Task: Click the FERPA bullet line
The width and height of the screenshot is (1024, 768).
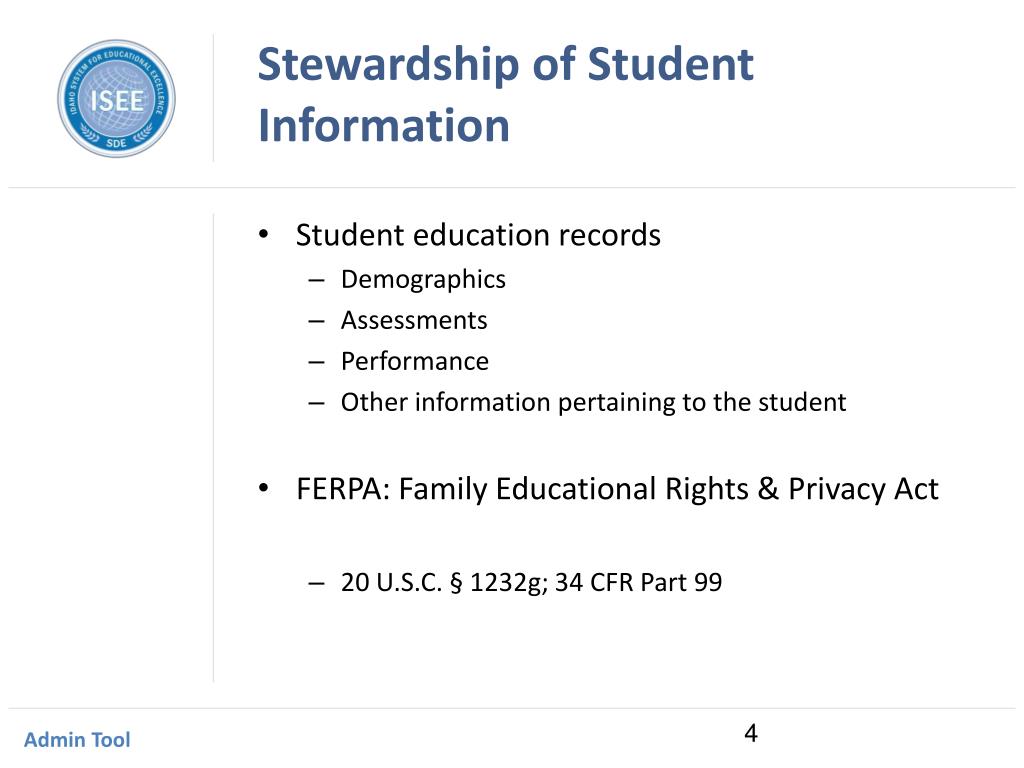Action: (617, 489)
